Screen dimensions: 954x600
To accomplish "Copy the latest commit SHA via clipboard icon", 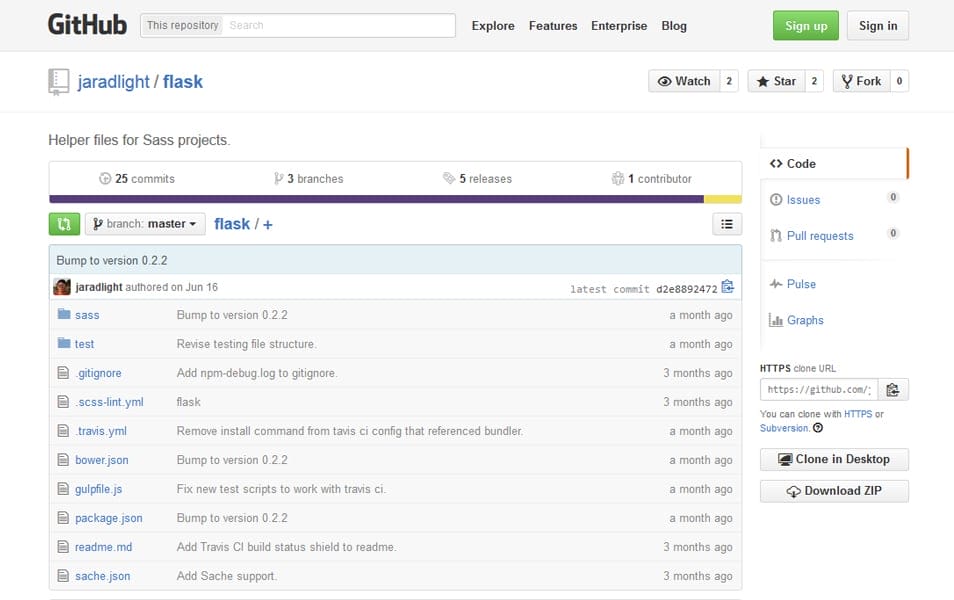I will (x=727, y=287).
